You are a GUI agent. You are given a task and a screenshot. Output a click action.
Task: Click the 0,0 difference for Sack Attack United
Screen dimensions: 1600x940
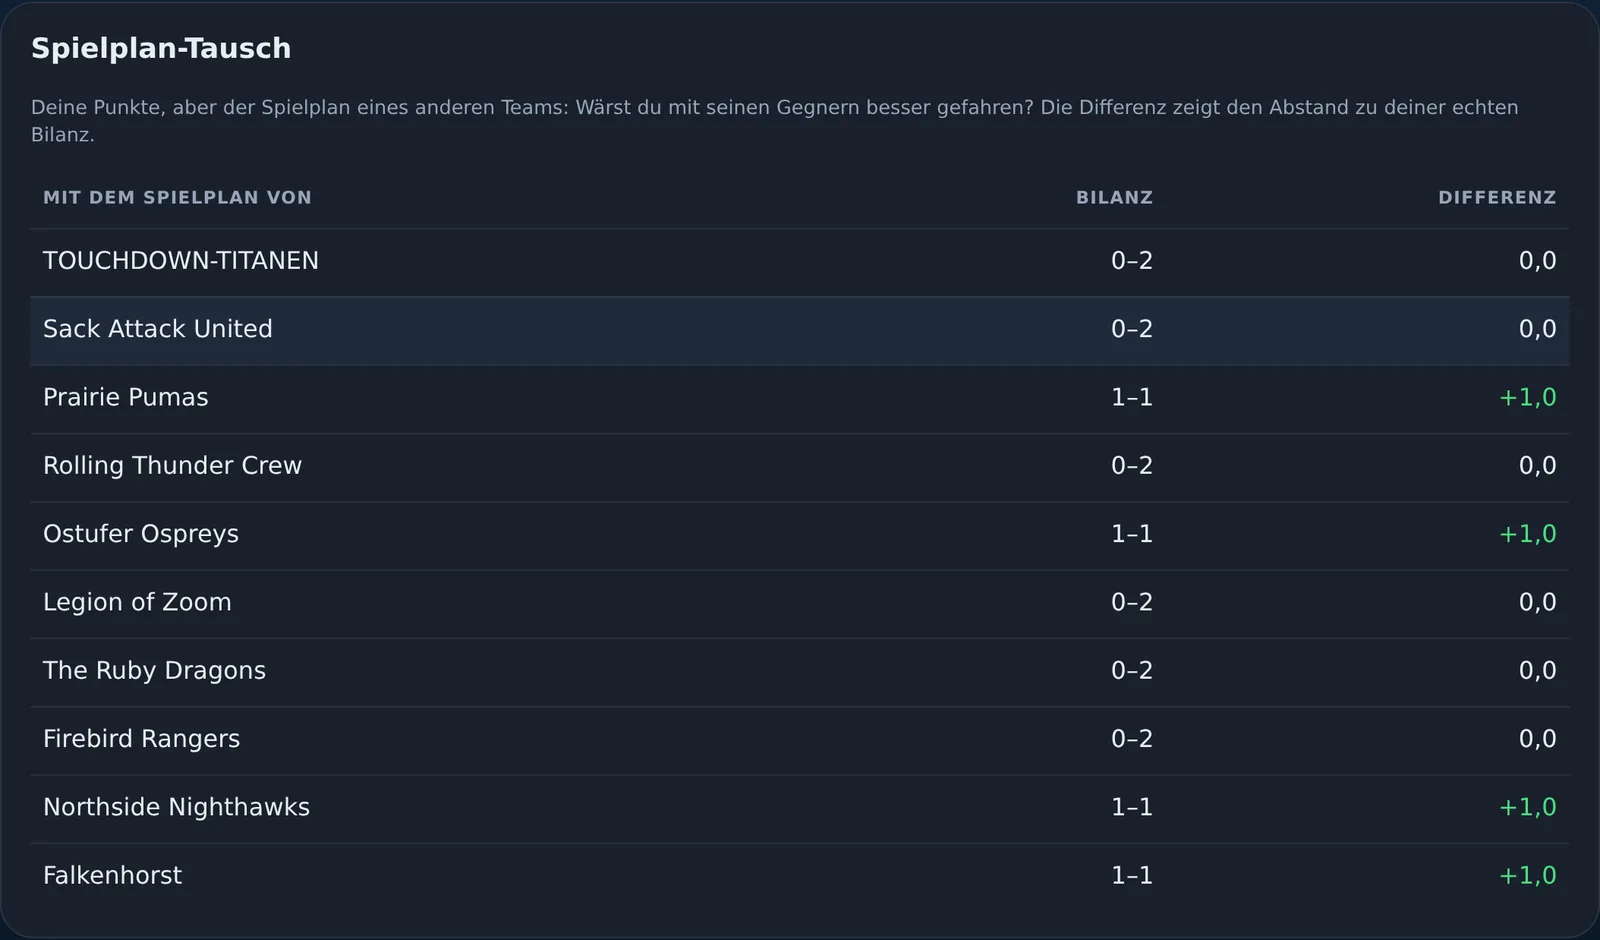tap(1538, 329)
